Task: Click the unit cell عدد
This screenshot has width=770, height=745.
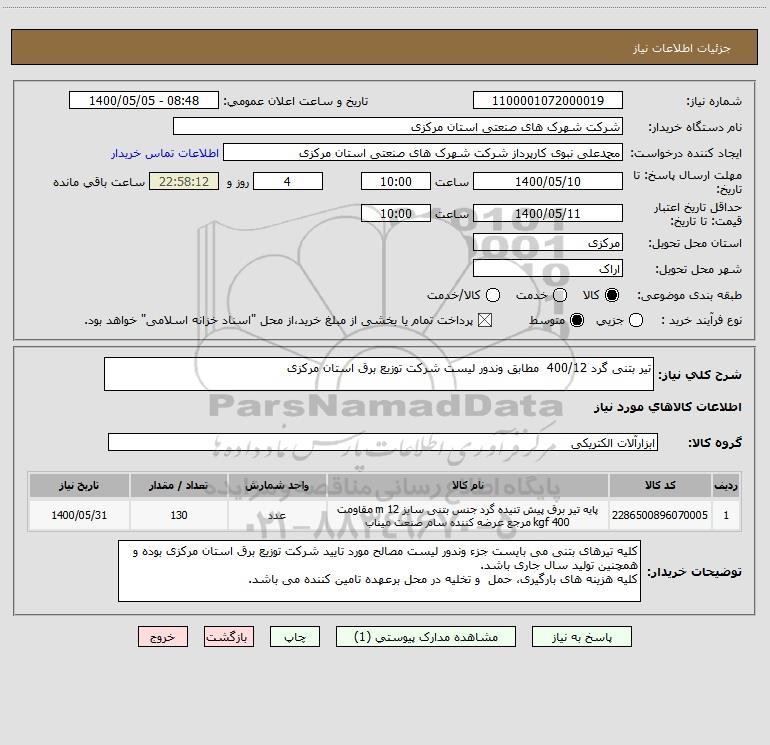Action: click(x=277, y=515)
